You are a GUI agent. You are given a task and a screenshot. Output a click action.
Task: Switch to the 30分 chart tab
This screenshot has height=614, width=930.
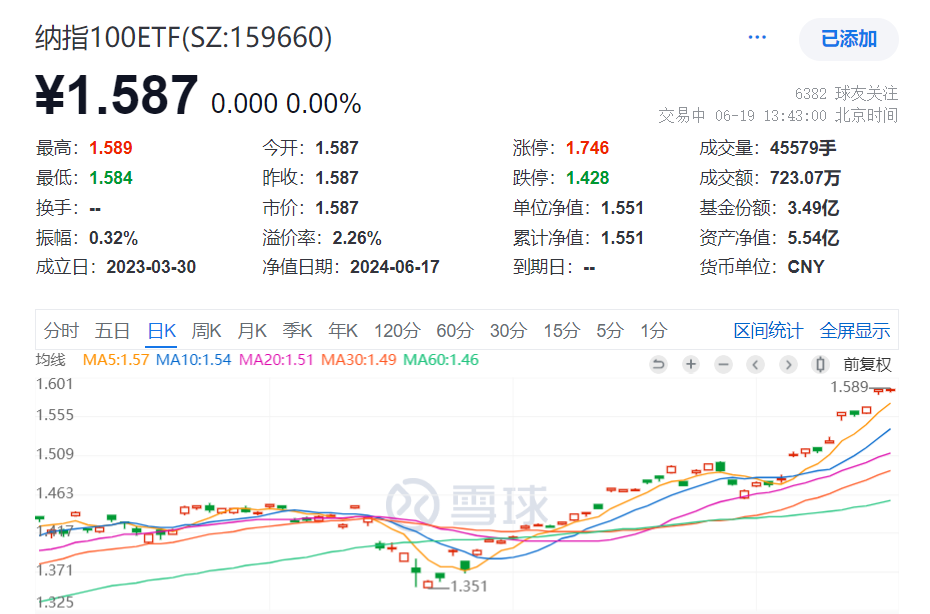[508, 330]
